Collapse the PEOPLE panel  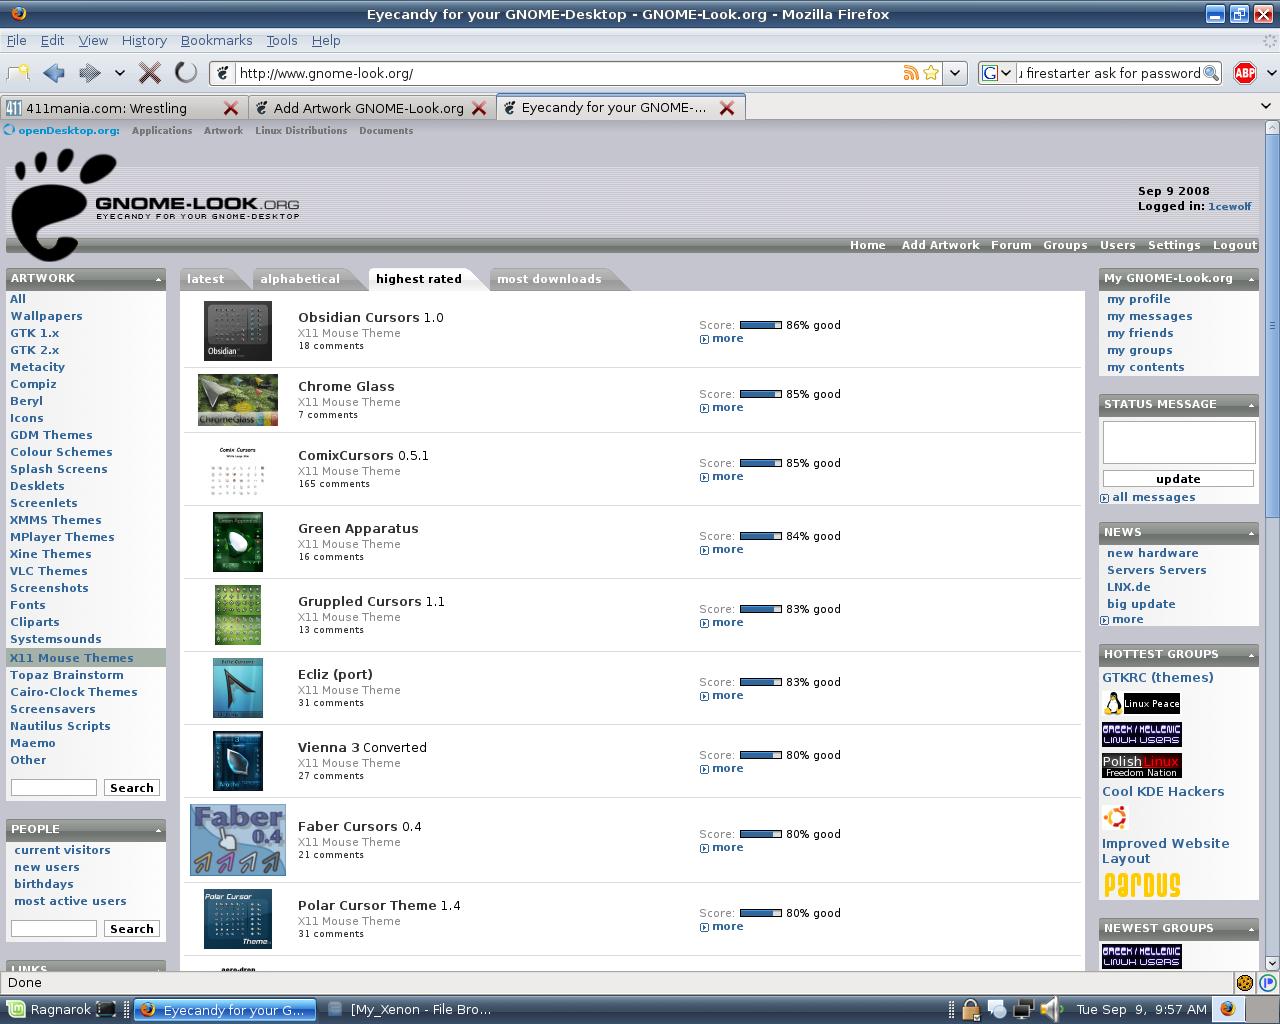[158, 830]
